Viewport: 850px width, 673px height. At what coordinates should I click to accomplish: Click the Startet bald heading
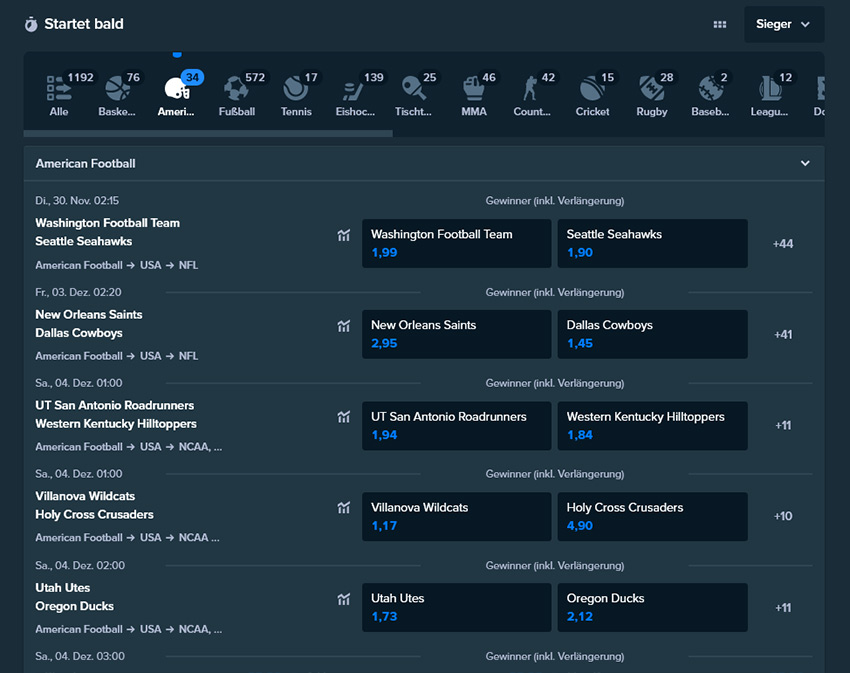click(84, 24)
